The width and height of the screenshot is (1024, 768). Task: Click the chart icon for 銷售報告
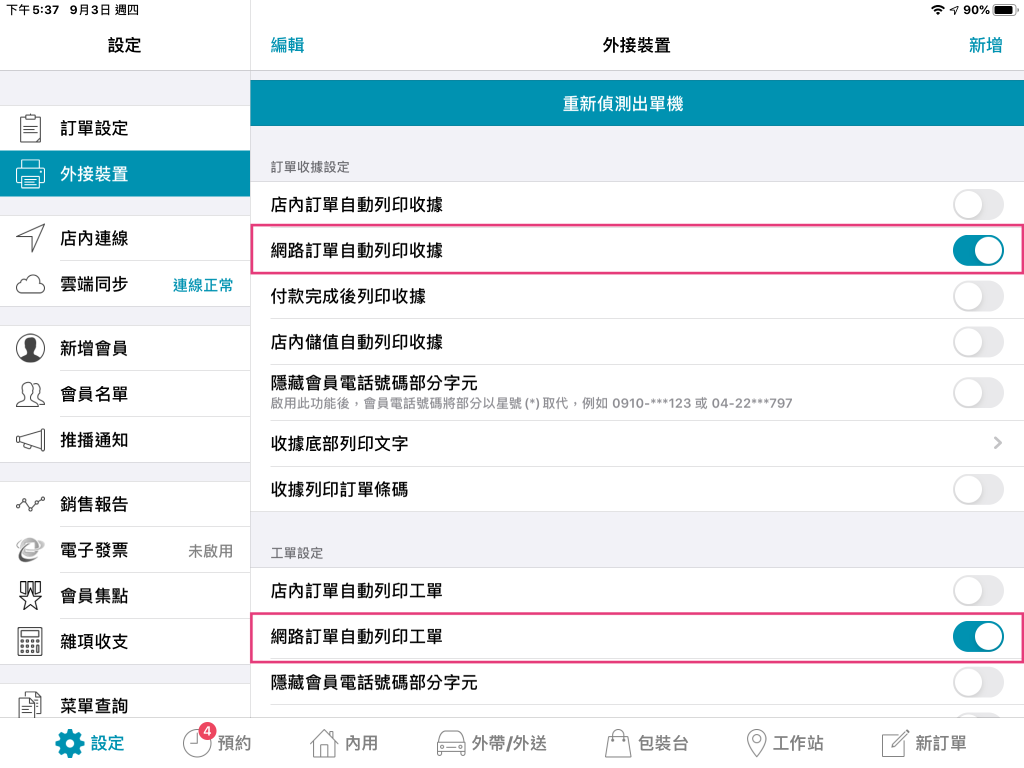31,504
